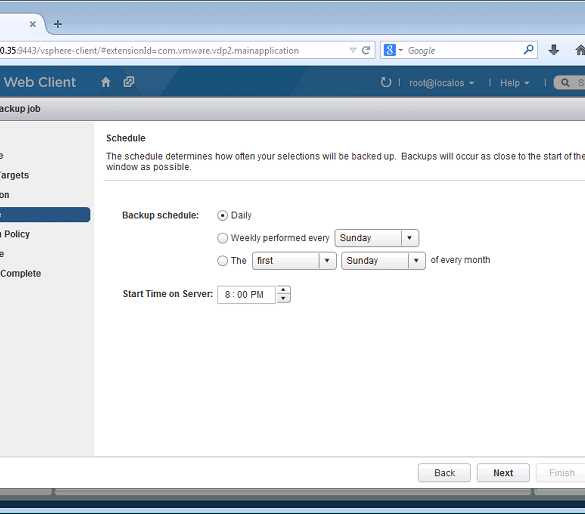Refresh the vSphere Web Client
Screen dimensions: 585x514
coord(386,82)
